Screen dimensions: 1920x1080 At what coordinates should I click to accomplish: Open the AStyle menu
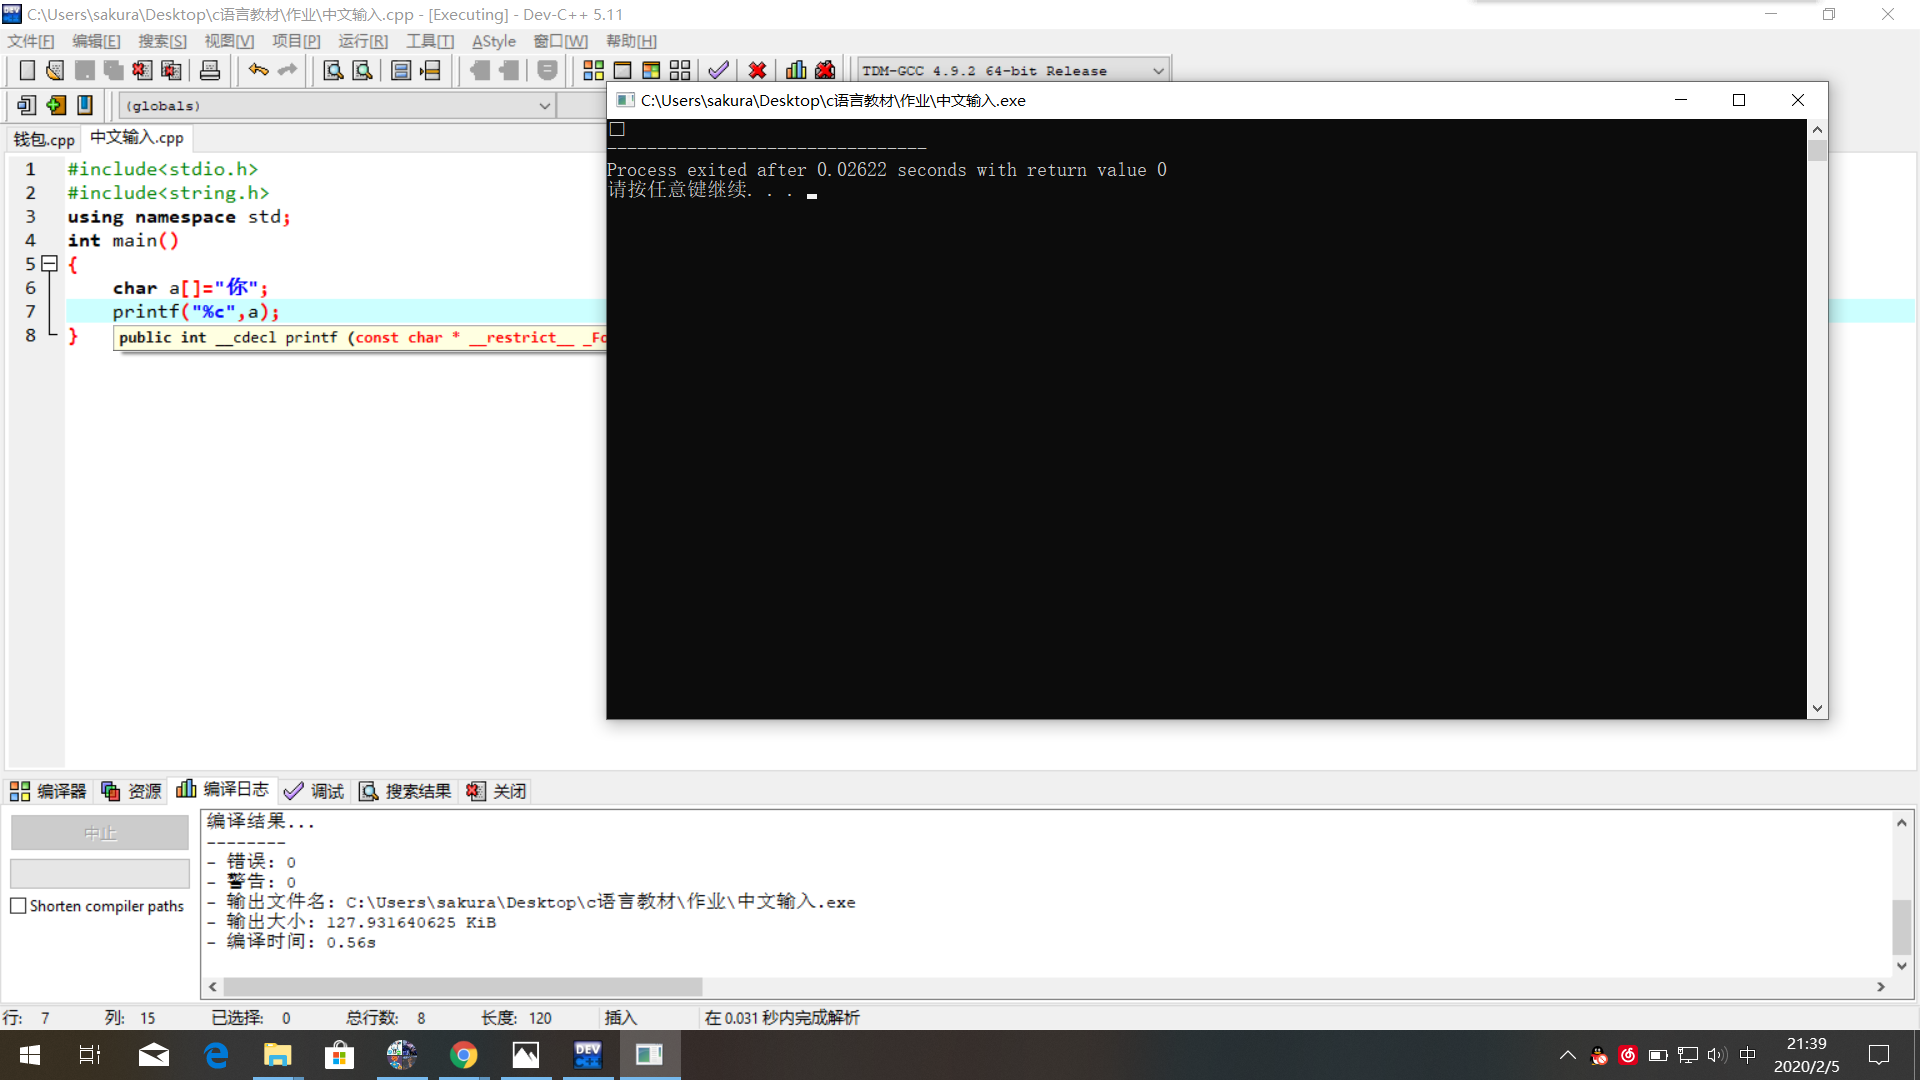click(493, 41)
